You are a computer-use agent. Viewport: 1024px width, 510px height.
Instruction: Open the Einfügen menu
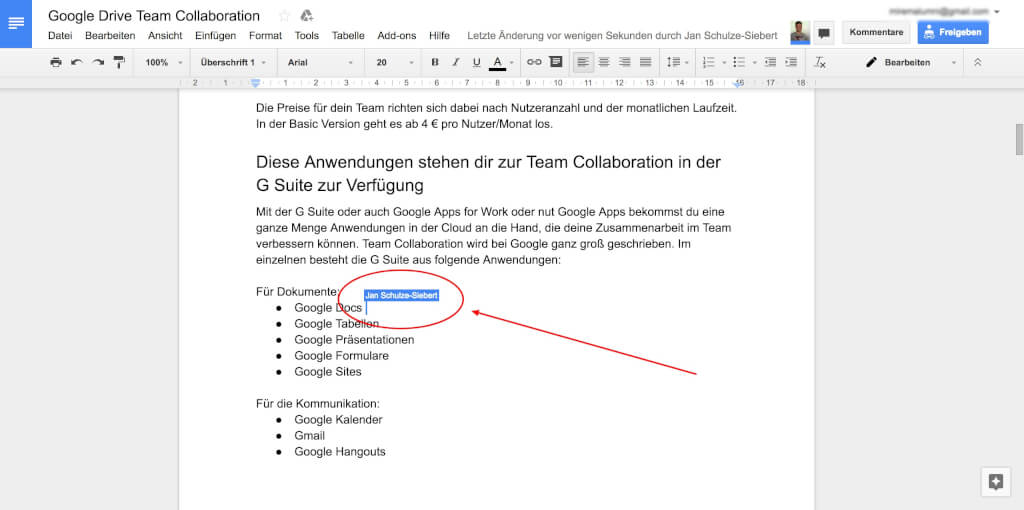pyautogui.click(x=215, y=36)
